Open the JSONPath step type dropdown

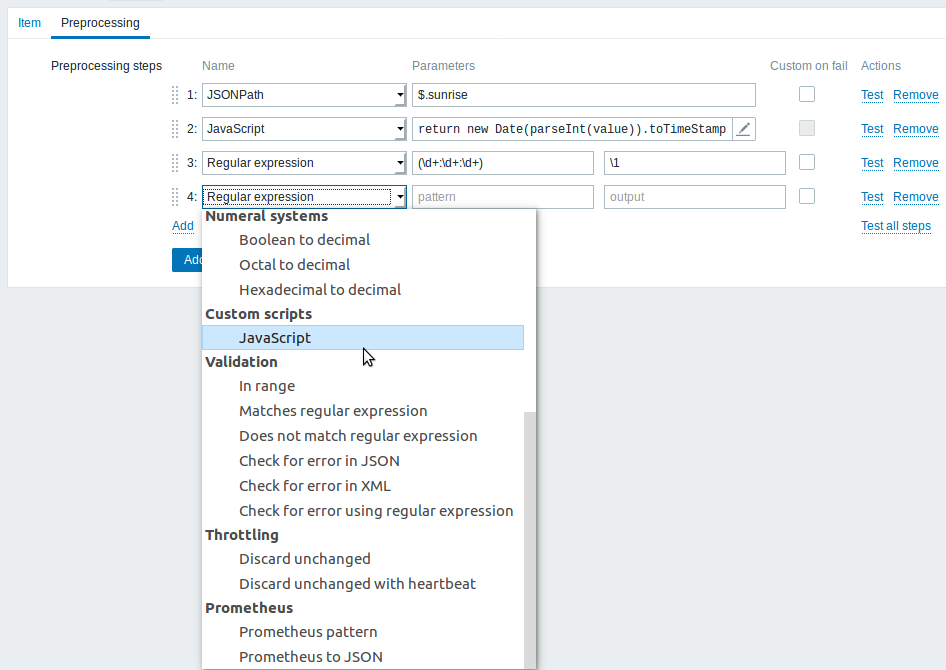[x=304, y=95]
